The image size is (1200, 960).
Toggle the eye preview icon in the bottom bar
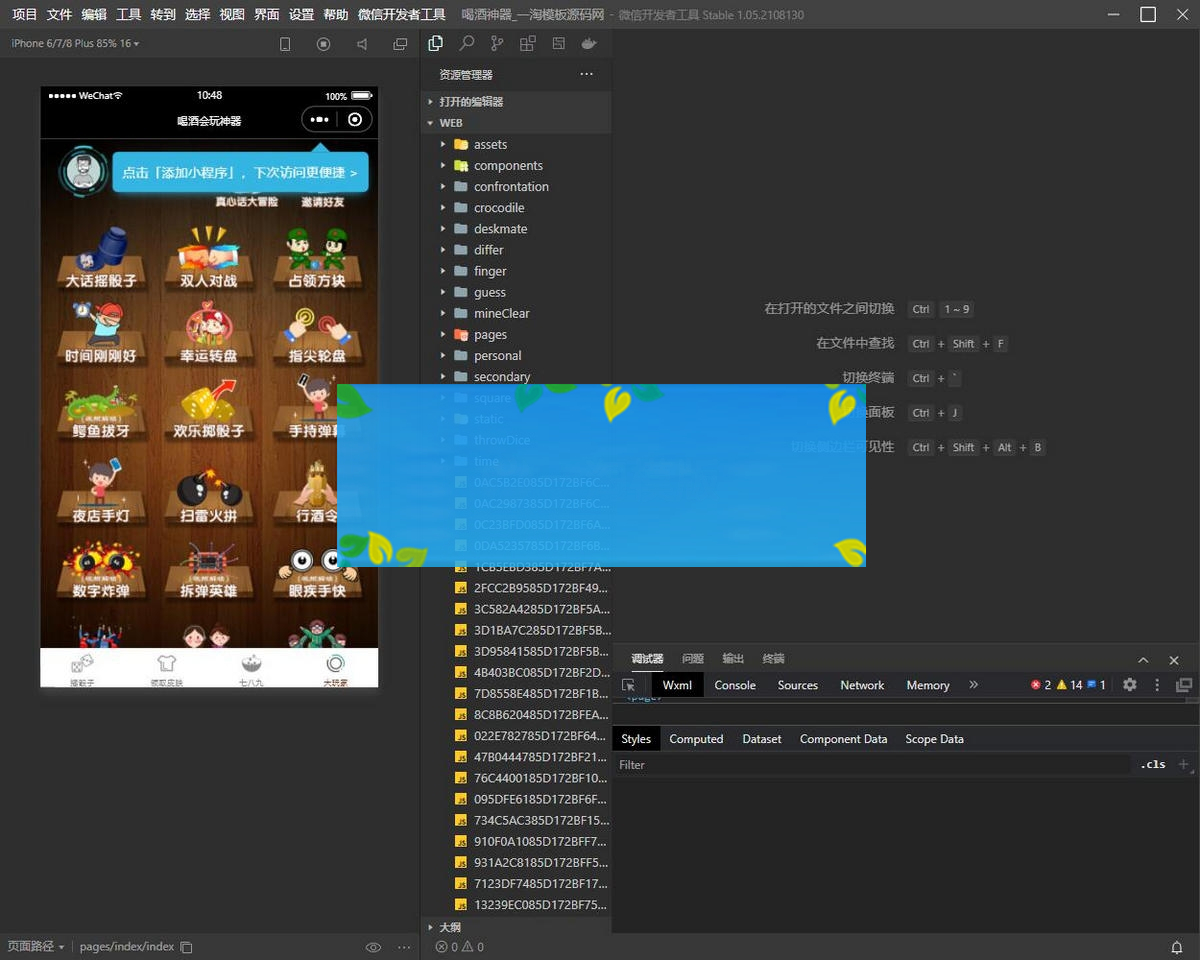(373, 947)
